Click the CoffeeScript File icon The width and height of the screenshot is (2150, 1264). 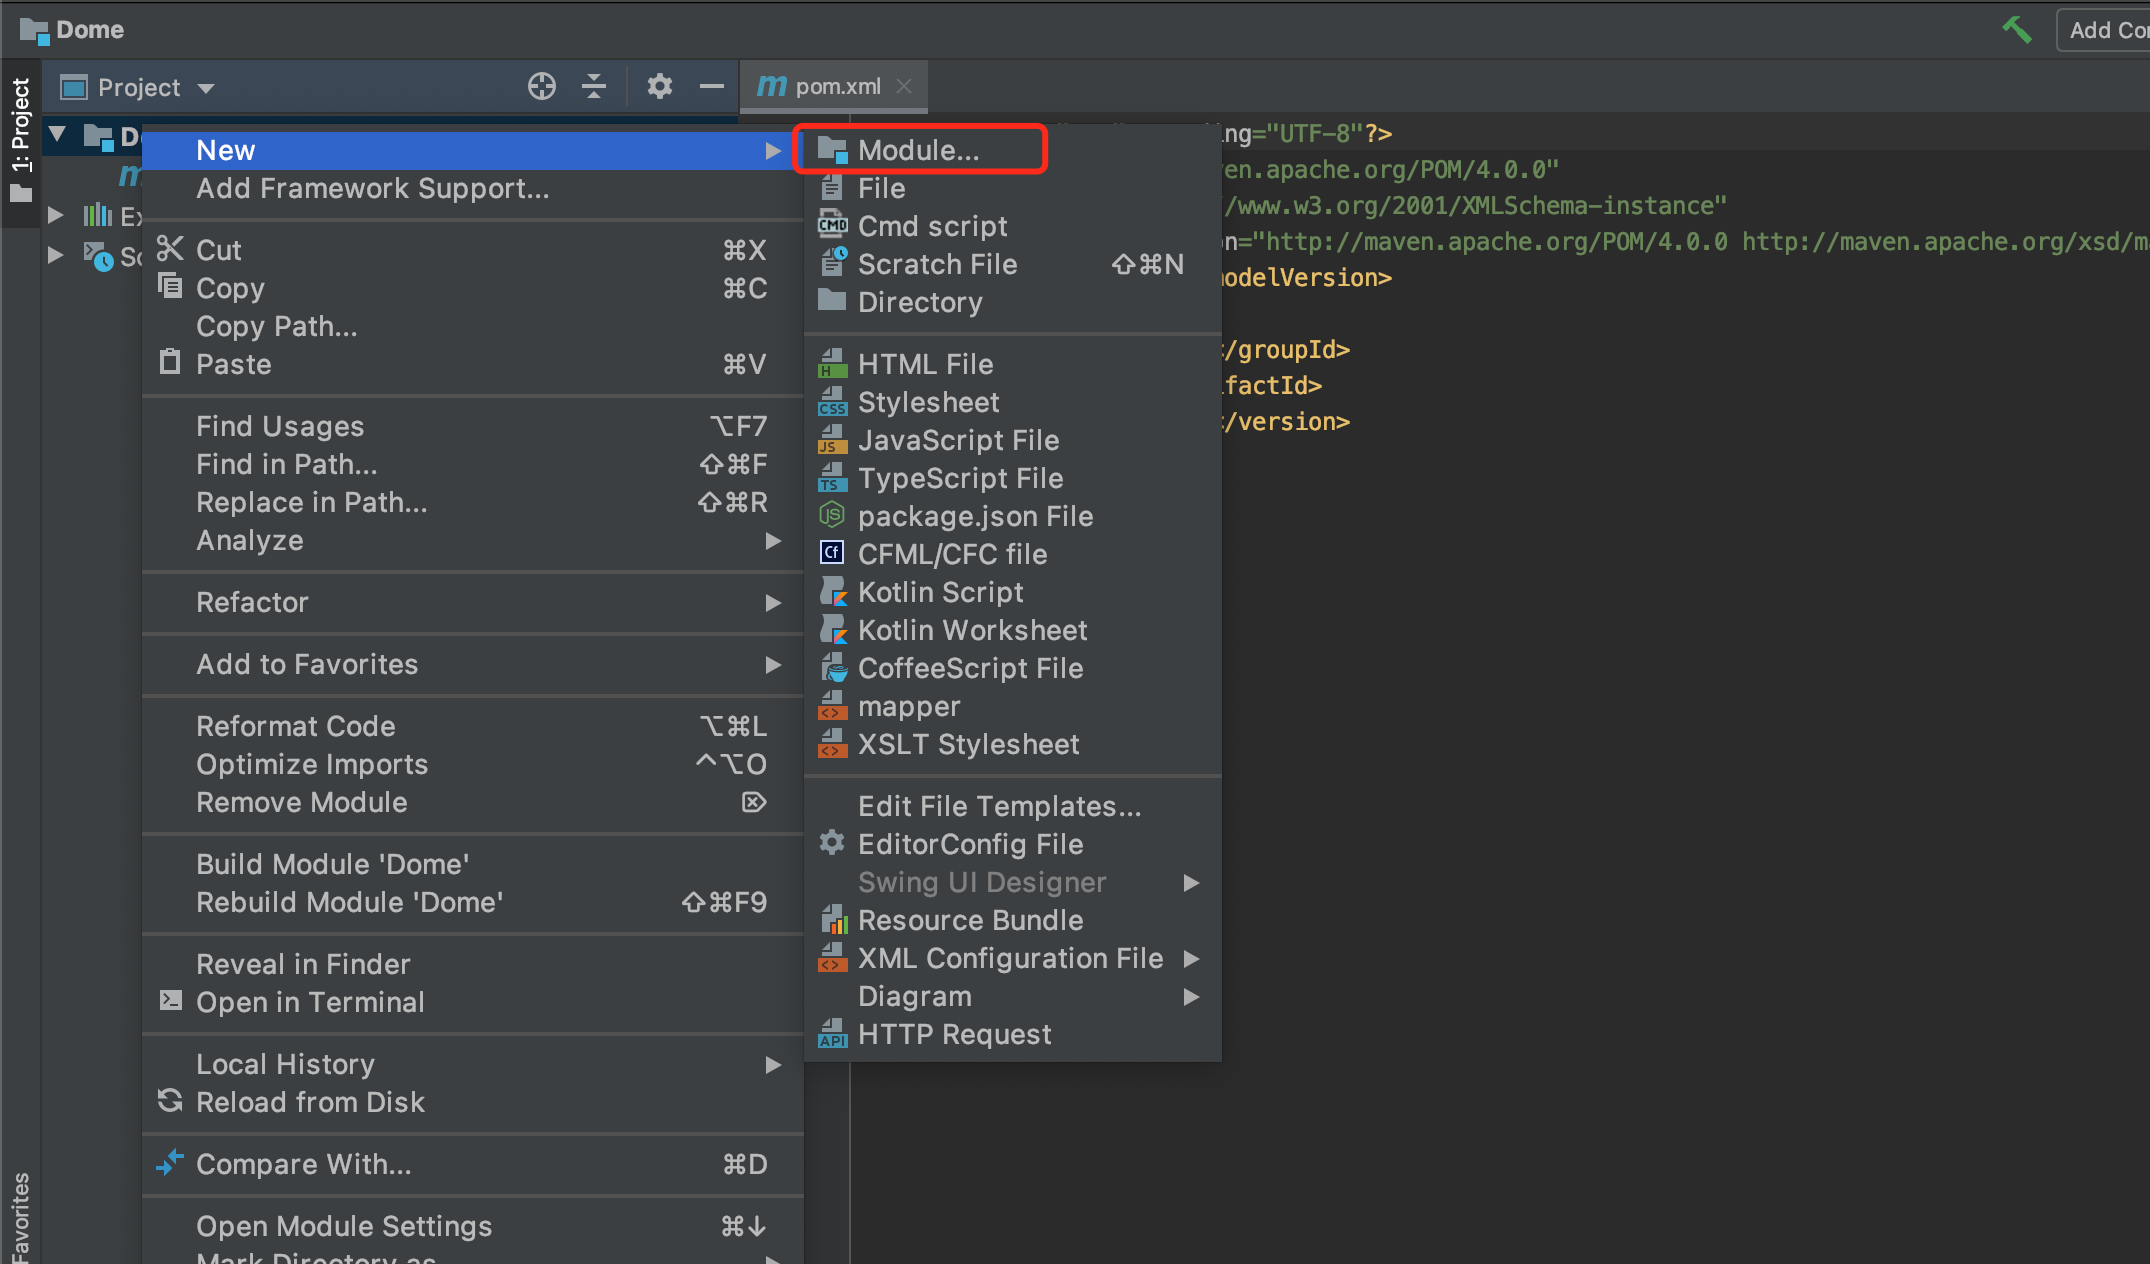[x=832, y=667]
